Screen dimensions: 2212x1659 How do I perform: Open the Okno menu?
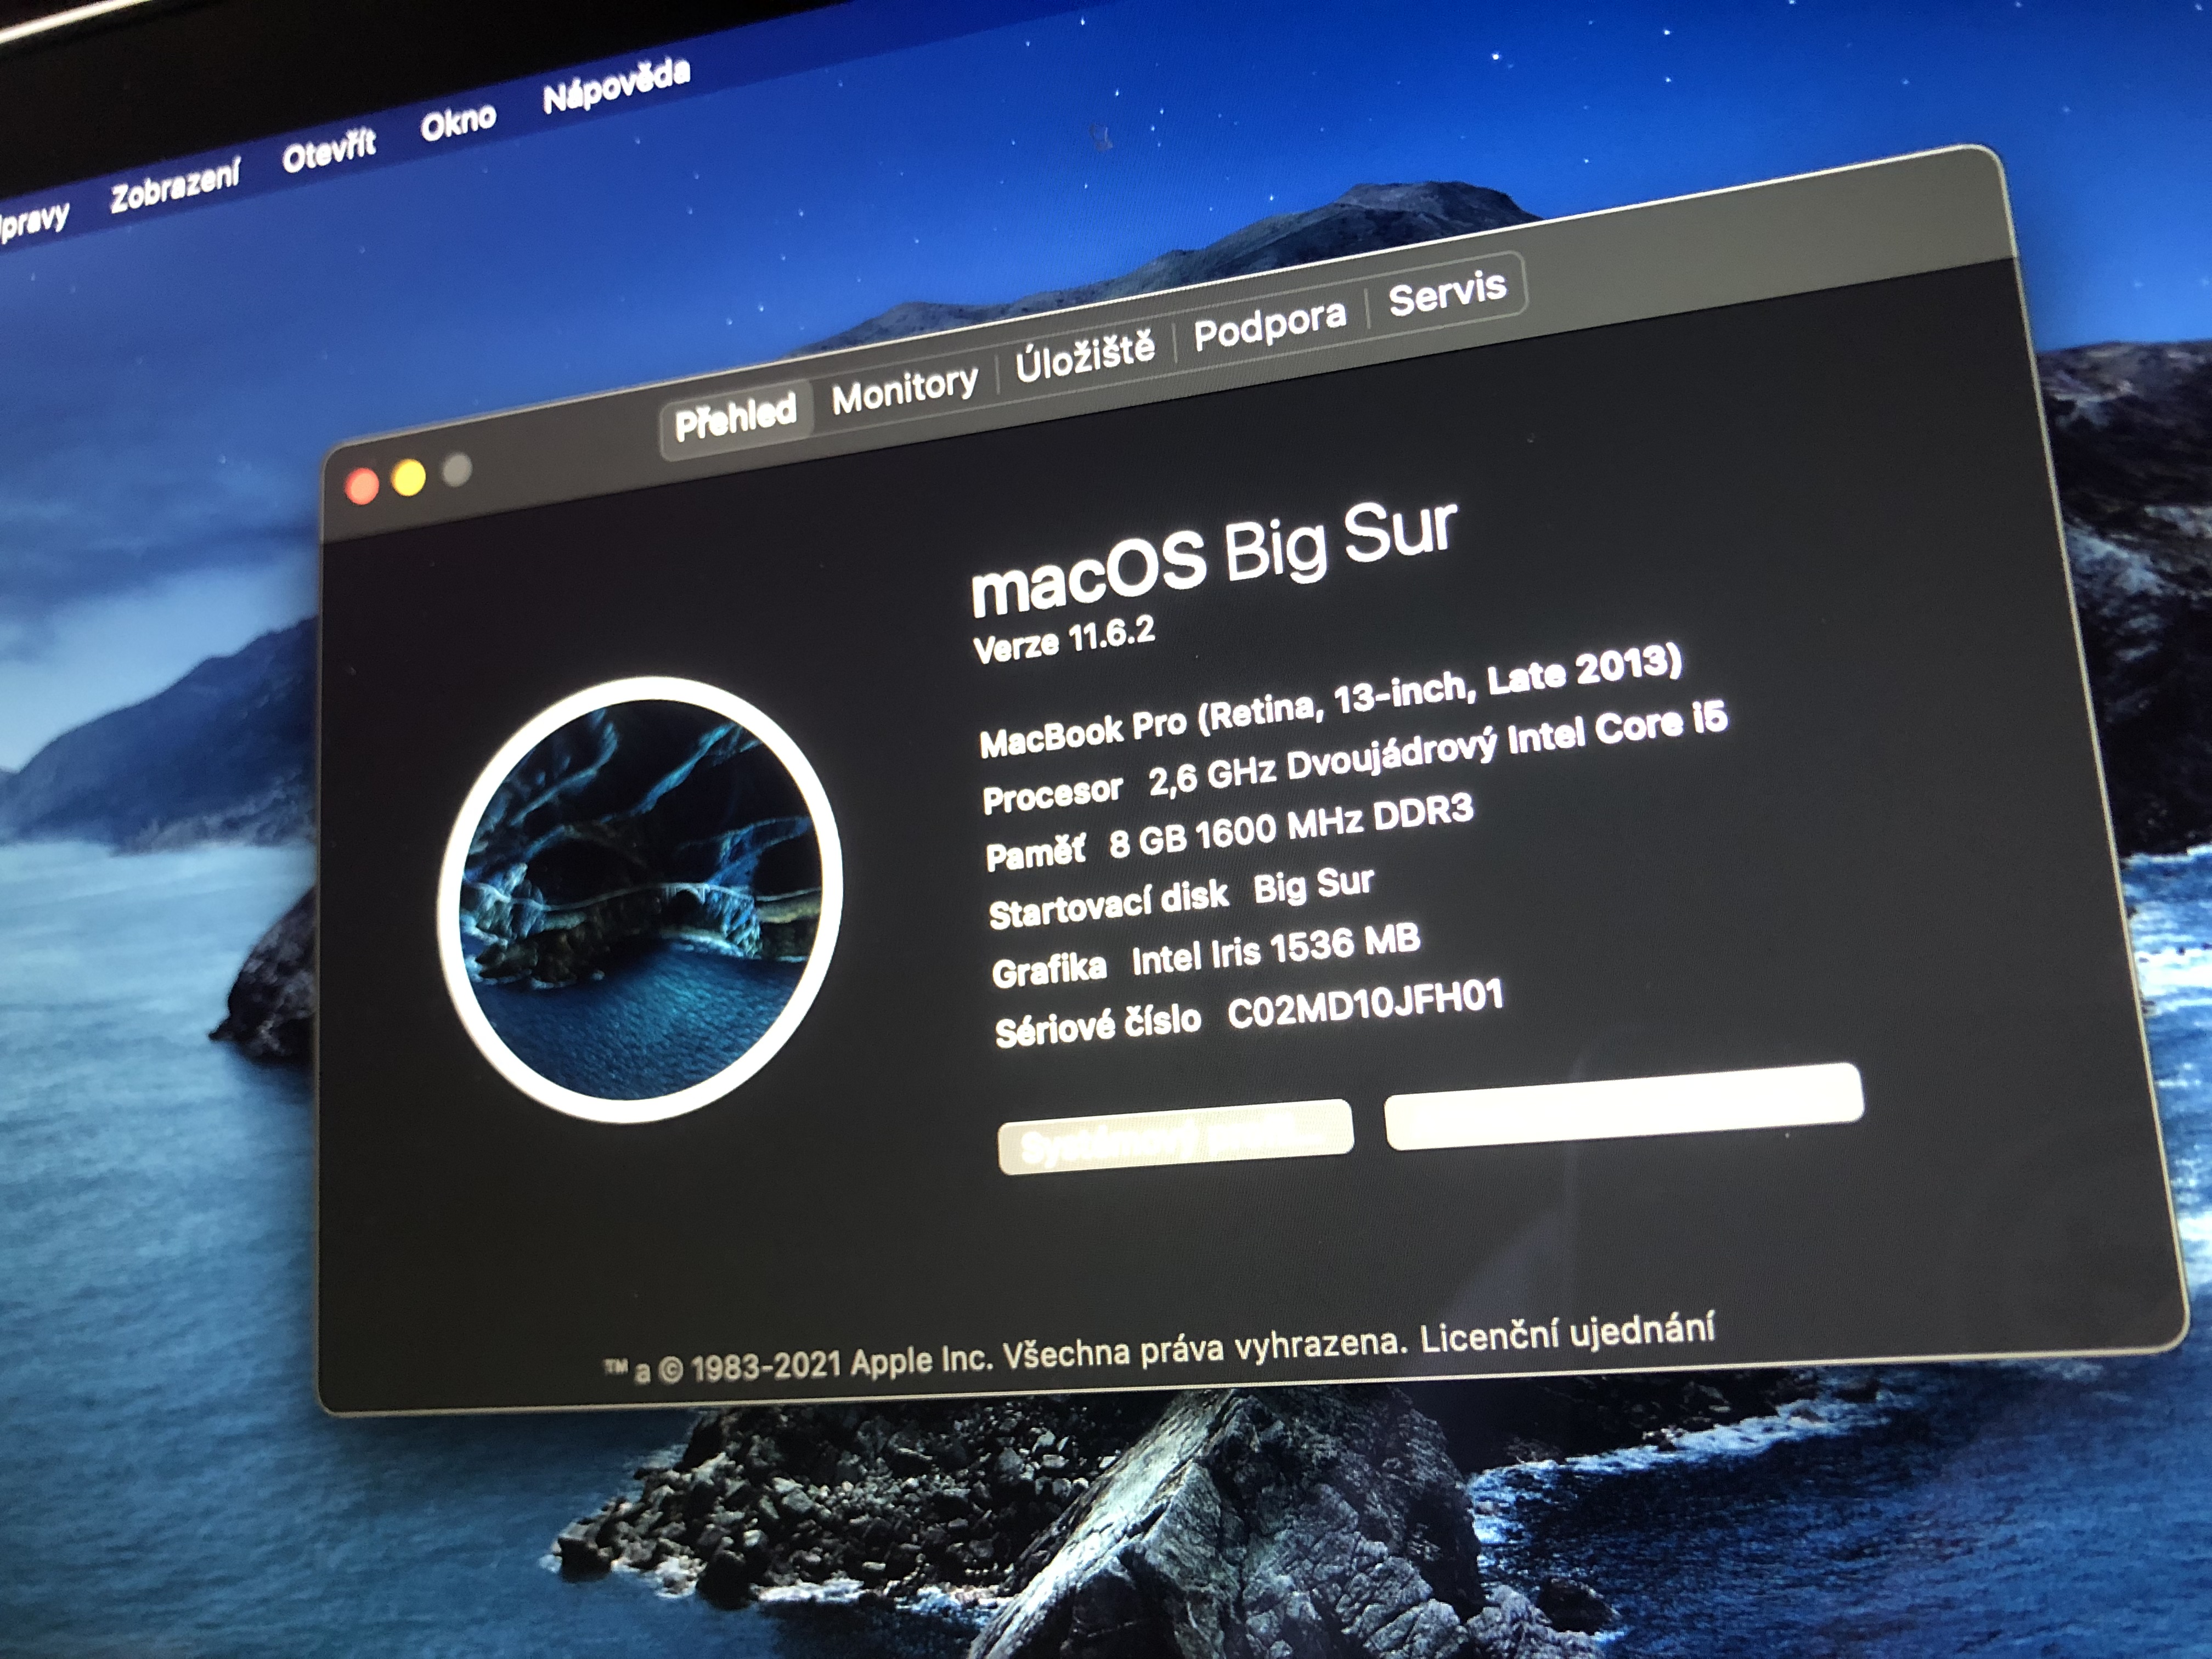click(458, 124)
